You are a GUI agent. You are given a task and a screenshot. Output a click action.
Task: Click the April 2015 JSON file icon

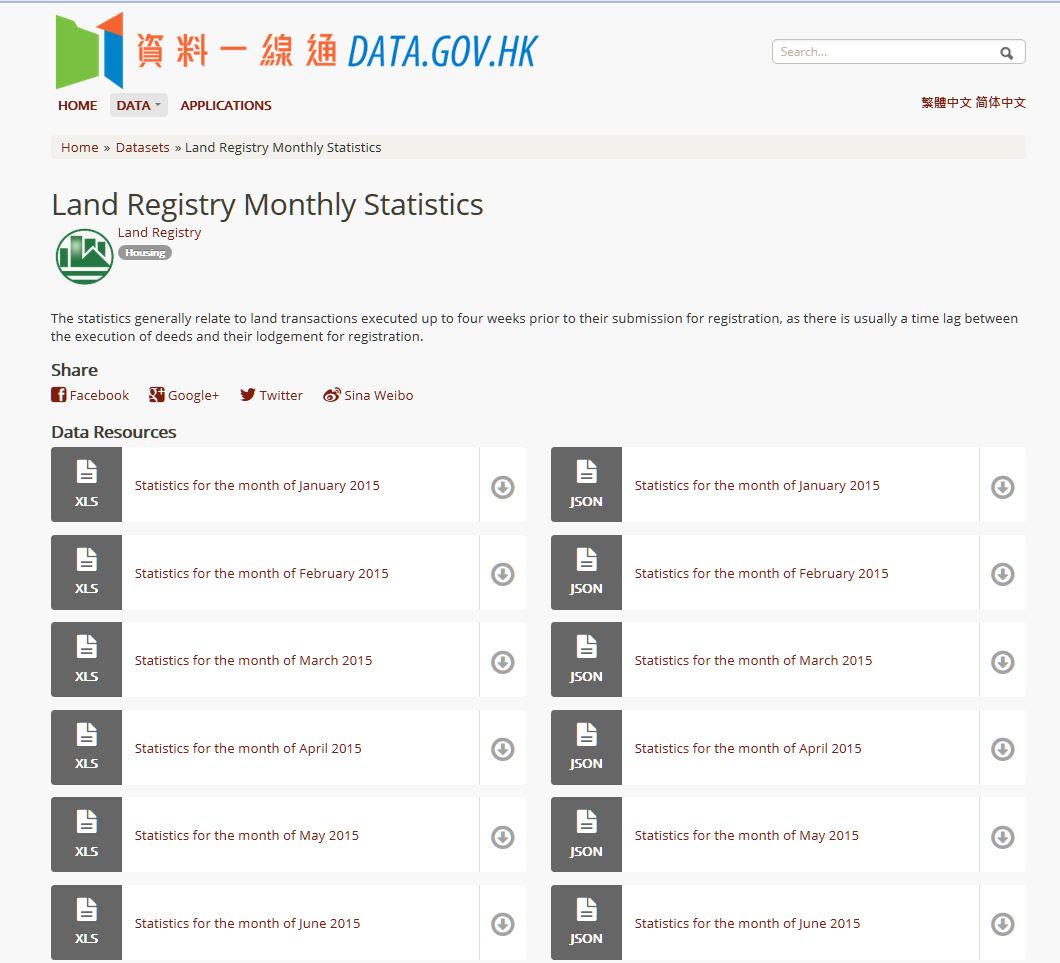(586, 747)
